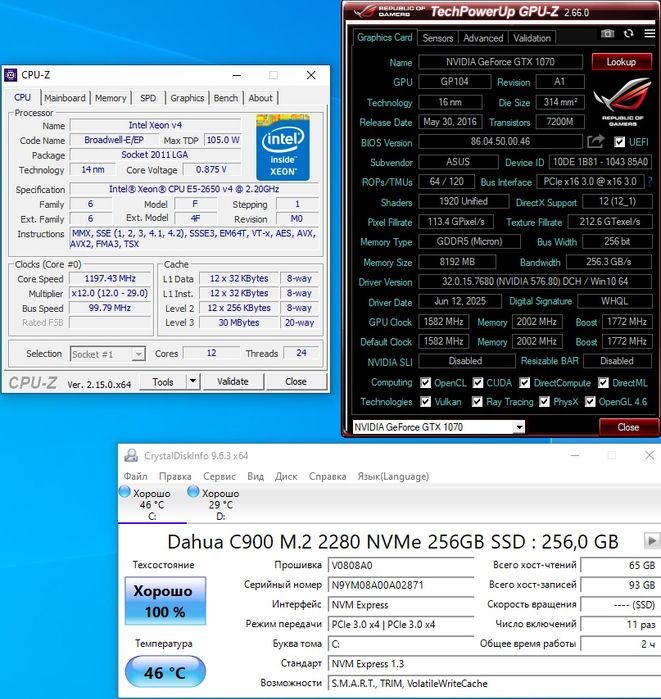Select drive C: status icon in CrystalDiskInfo
The image size is (661, 699).
click(x=125, y=492)
